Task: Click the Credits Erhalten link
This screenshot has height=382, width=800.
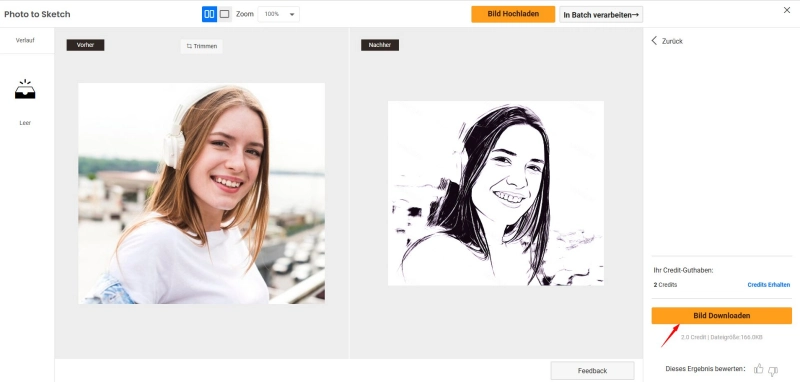Action: tap(768, 285)
